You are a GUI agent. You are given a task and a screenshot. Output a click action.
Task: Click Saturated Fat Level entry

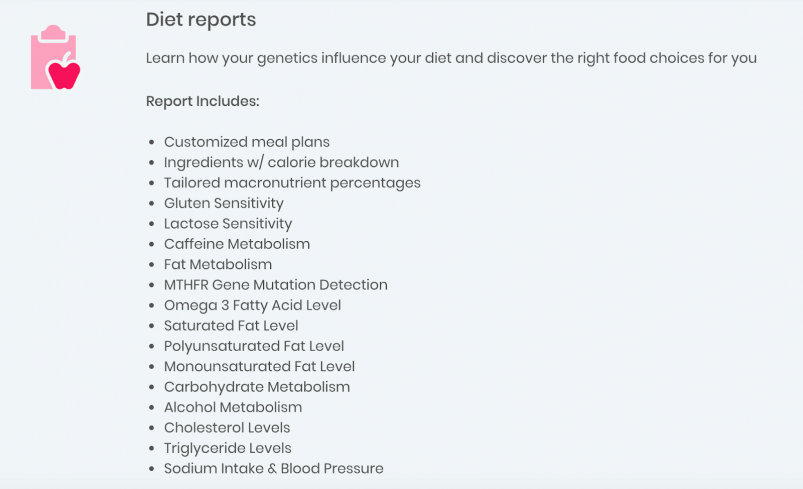(231, 326)
